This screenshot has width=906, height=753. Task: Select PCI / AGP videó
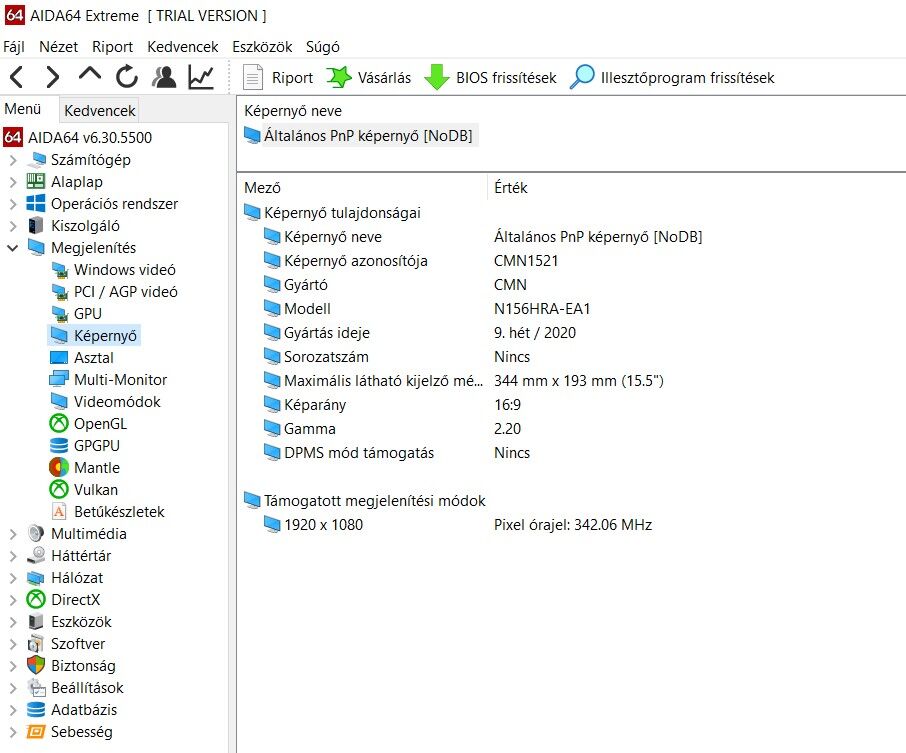click(114, 292)
